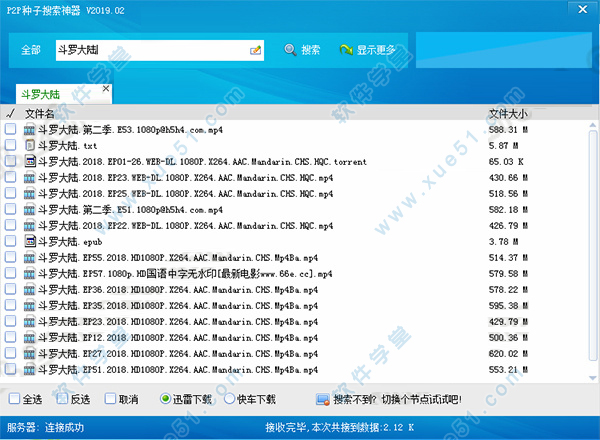
Task: Close the P2P search window
Action: coord(583,10)
